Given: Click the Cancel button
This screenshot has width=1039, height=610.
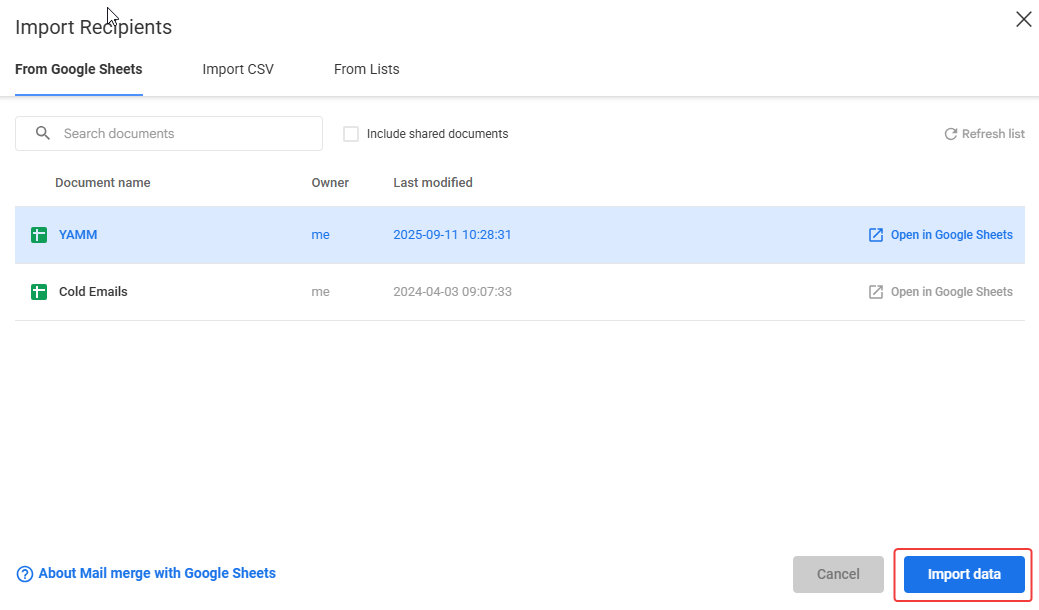Looking at the screenshot, I should [838, 574].
